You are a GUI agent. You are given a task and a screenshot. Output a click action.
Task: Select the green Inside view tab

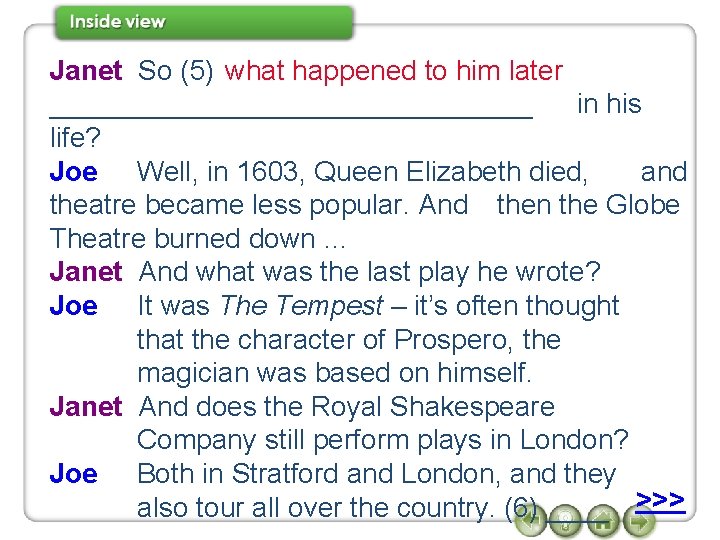coord(204,22)
